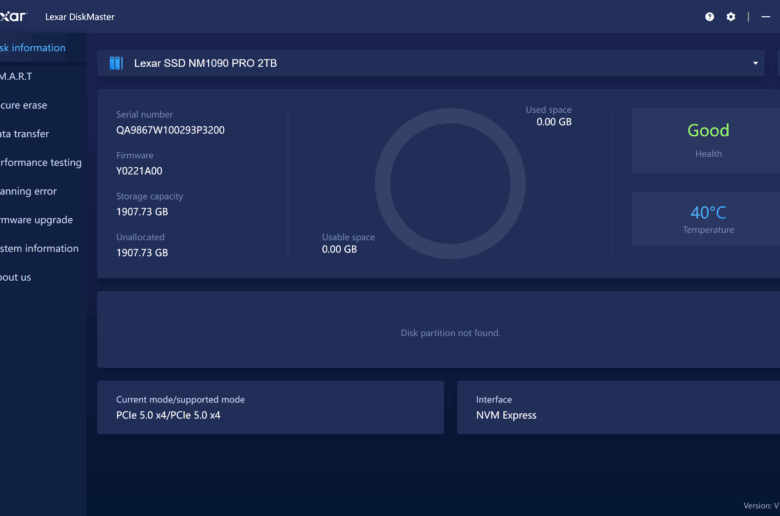Image resolution: width=780 pixels, height=516 pixels.
Task: Click the Used space 0.00 GB value
Action: [554, 122]
